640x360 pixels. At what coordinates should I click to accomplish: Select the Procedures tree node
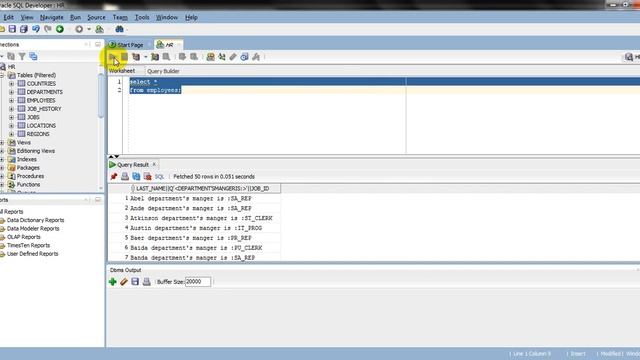(30, 176)
